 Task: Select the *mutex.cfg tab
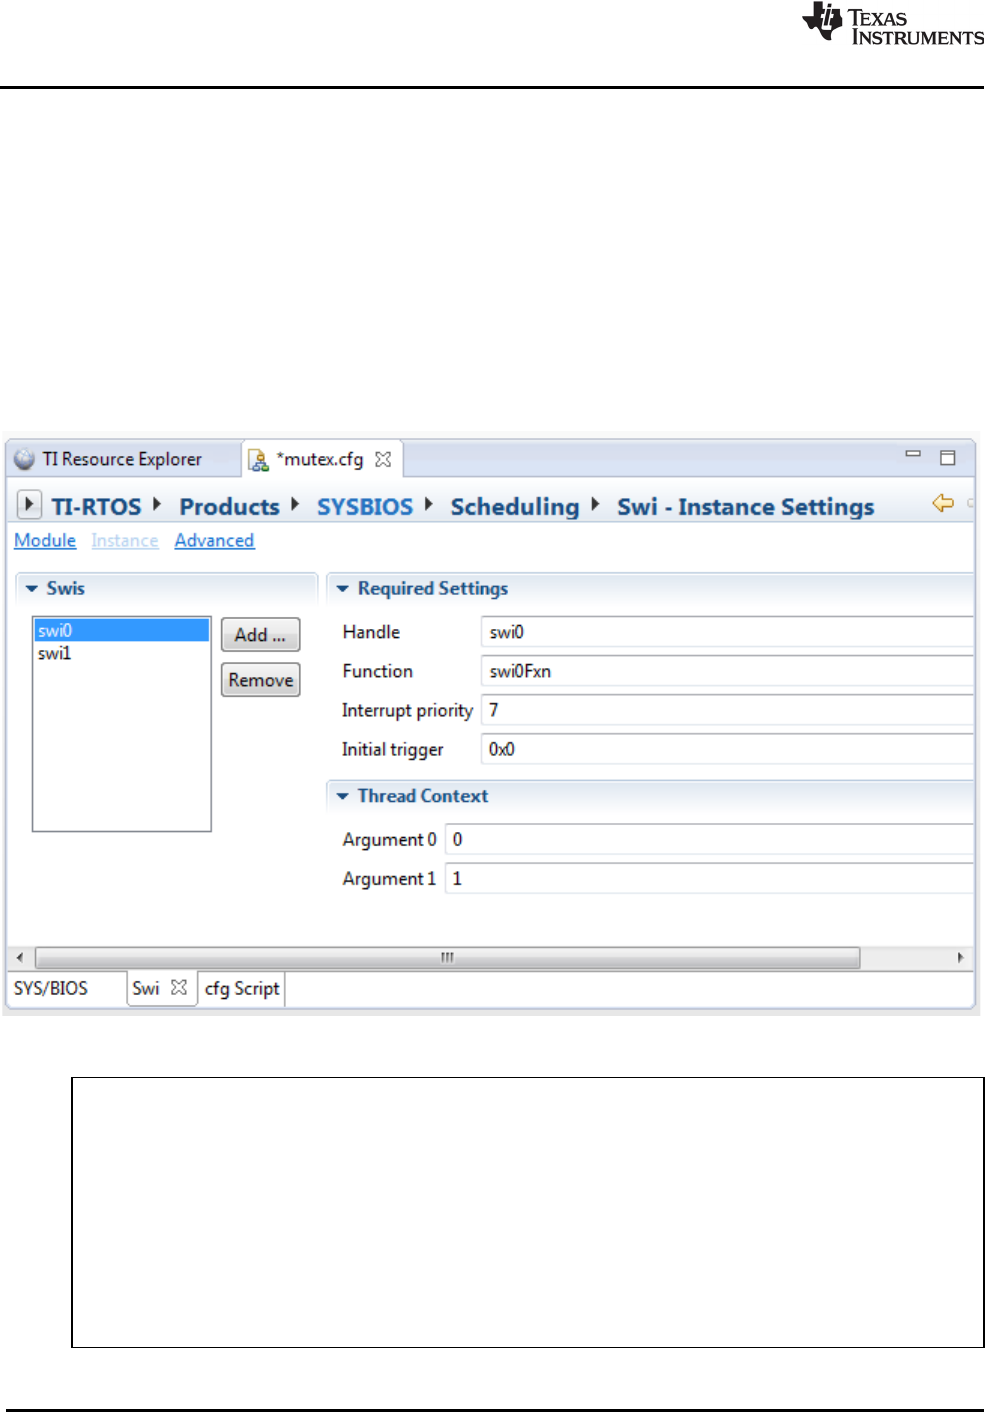[x=320, y=459]
